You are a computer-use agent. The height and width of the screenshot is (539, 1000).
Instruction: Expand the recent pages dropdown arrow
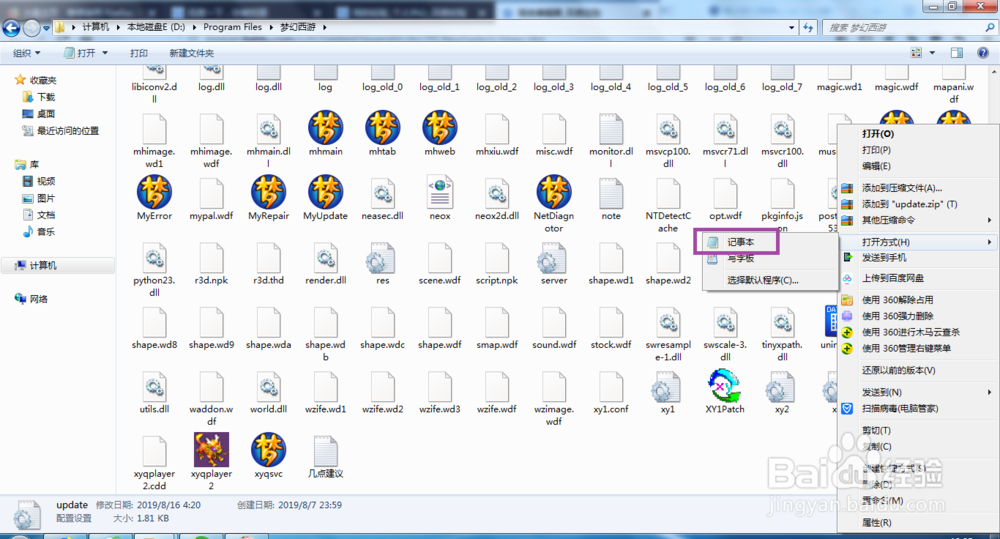point(46,28)
